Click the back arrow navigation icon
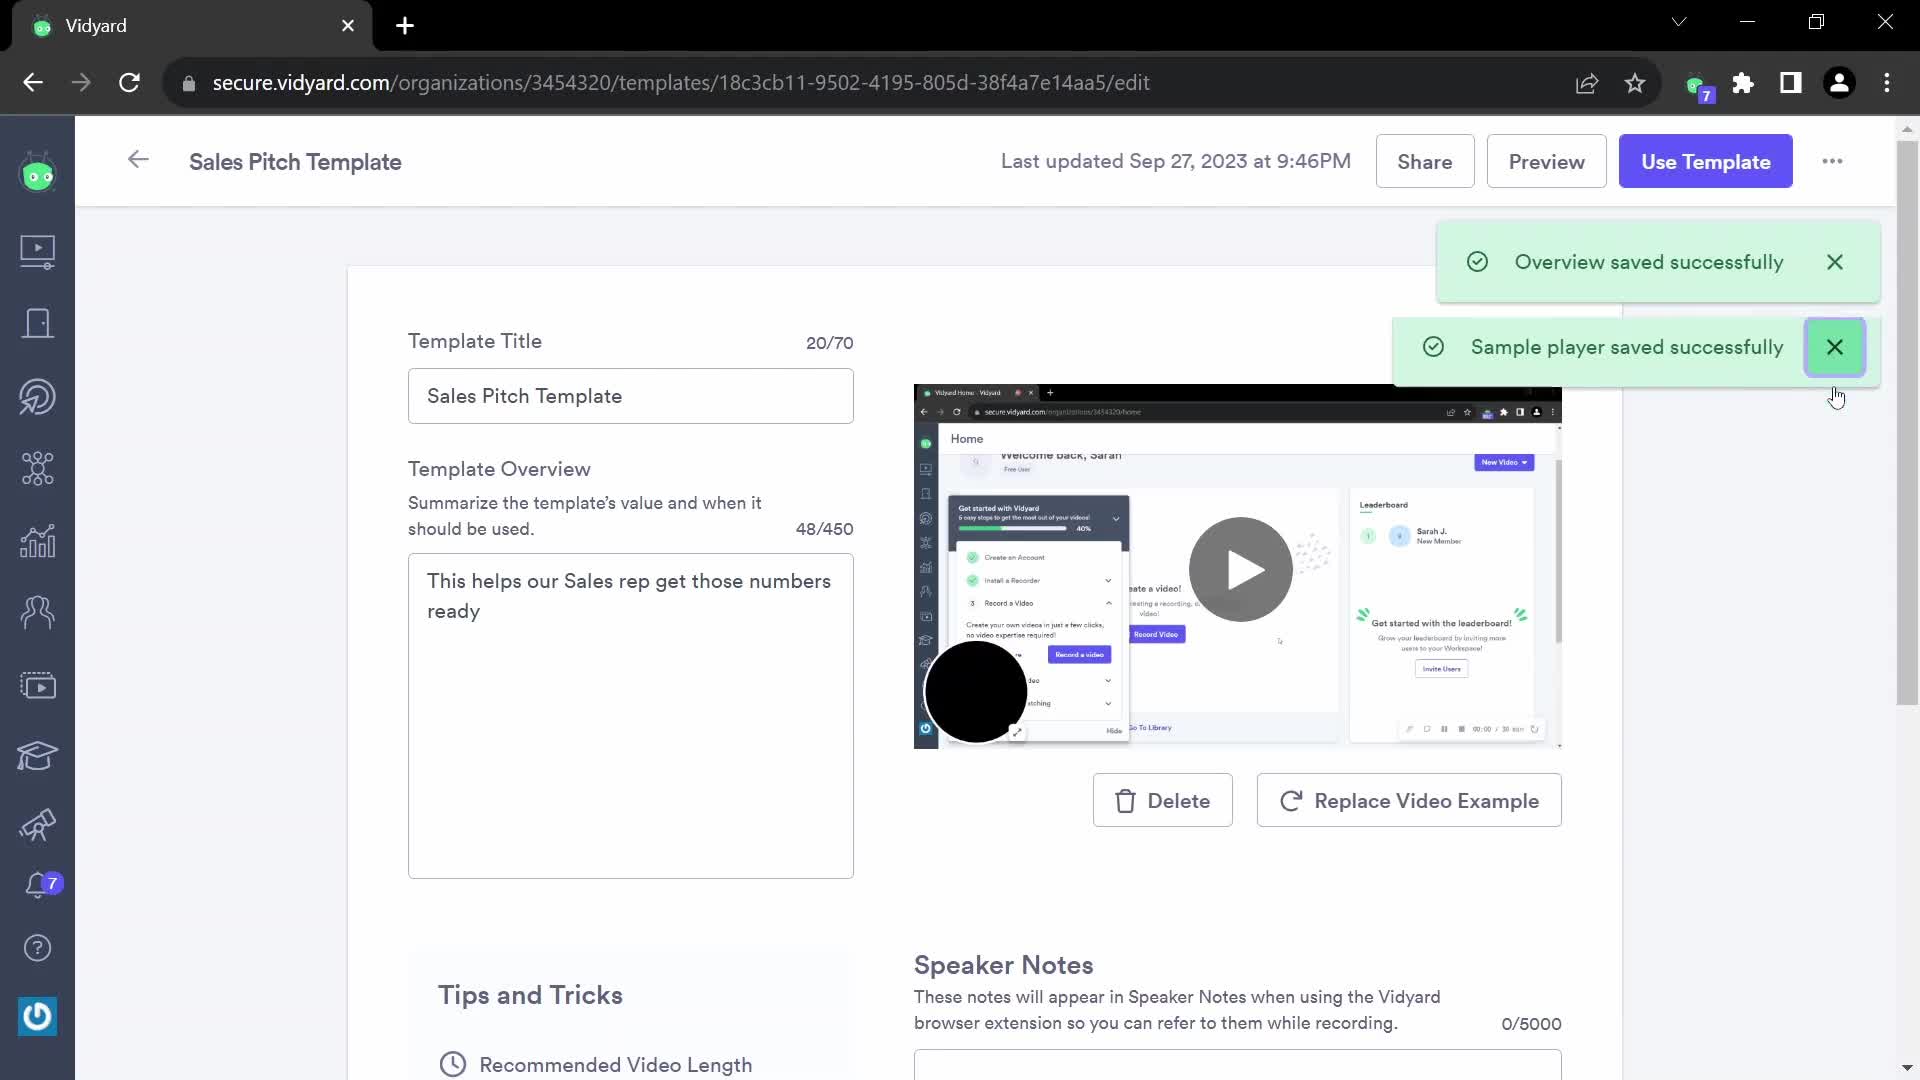The height and width of the screenshot is (1080, 1920). coord(138,161)
